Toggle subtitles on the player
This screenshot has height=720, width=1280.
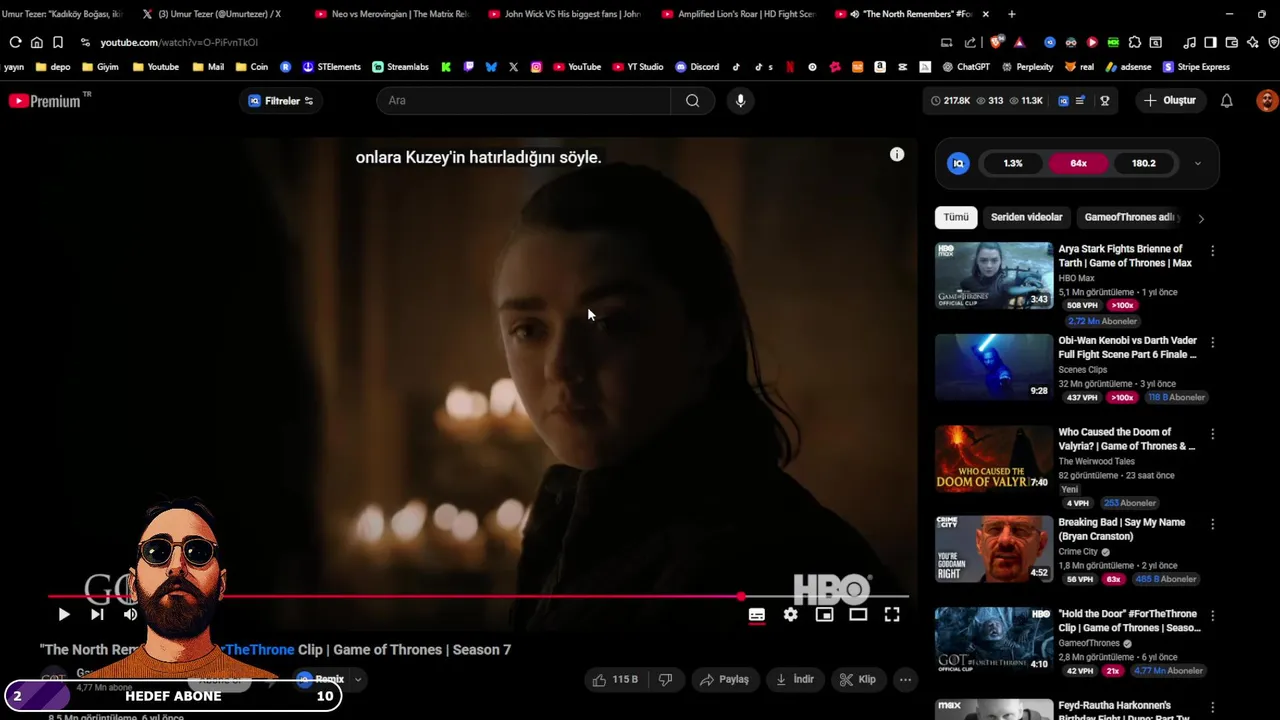coord(757,615)
